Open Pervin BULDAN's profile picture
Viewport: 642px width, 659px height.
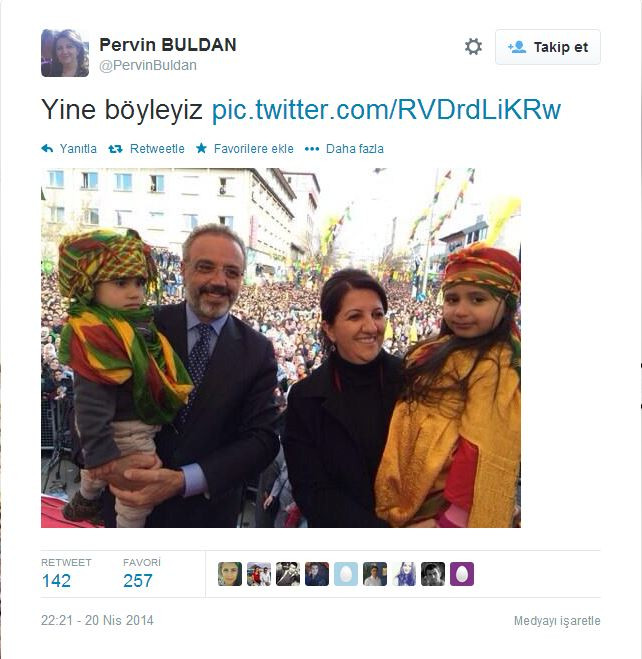click(65, 53)
